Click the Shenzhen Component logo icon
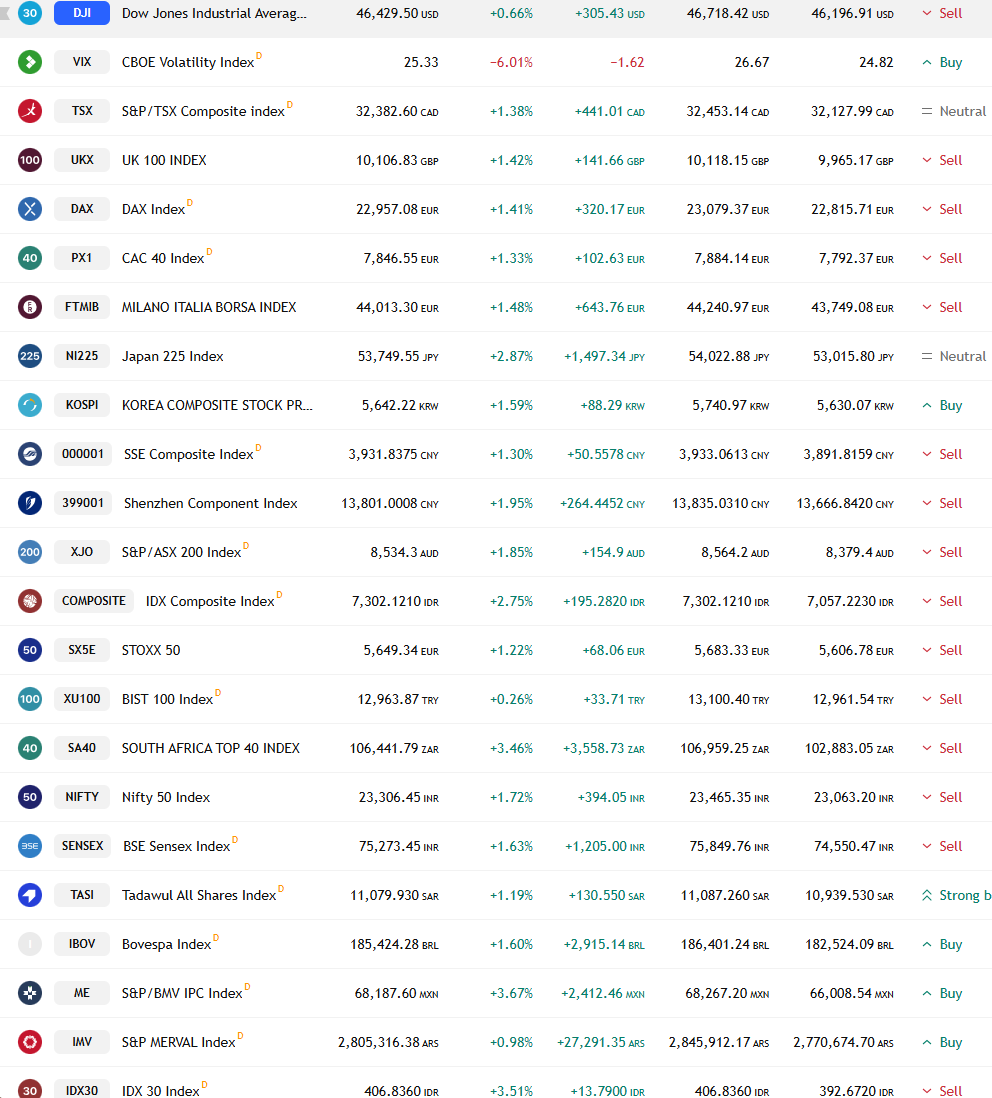992x1098 pixels. click(29, 503)
